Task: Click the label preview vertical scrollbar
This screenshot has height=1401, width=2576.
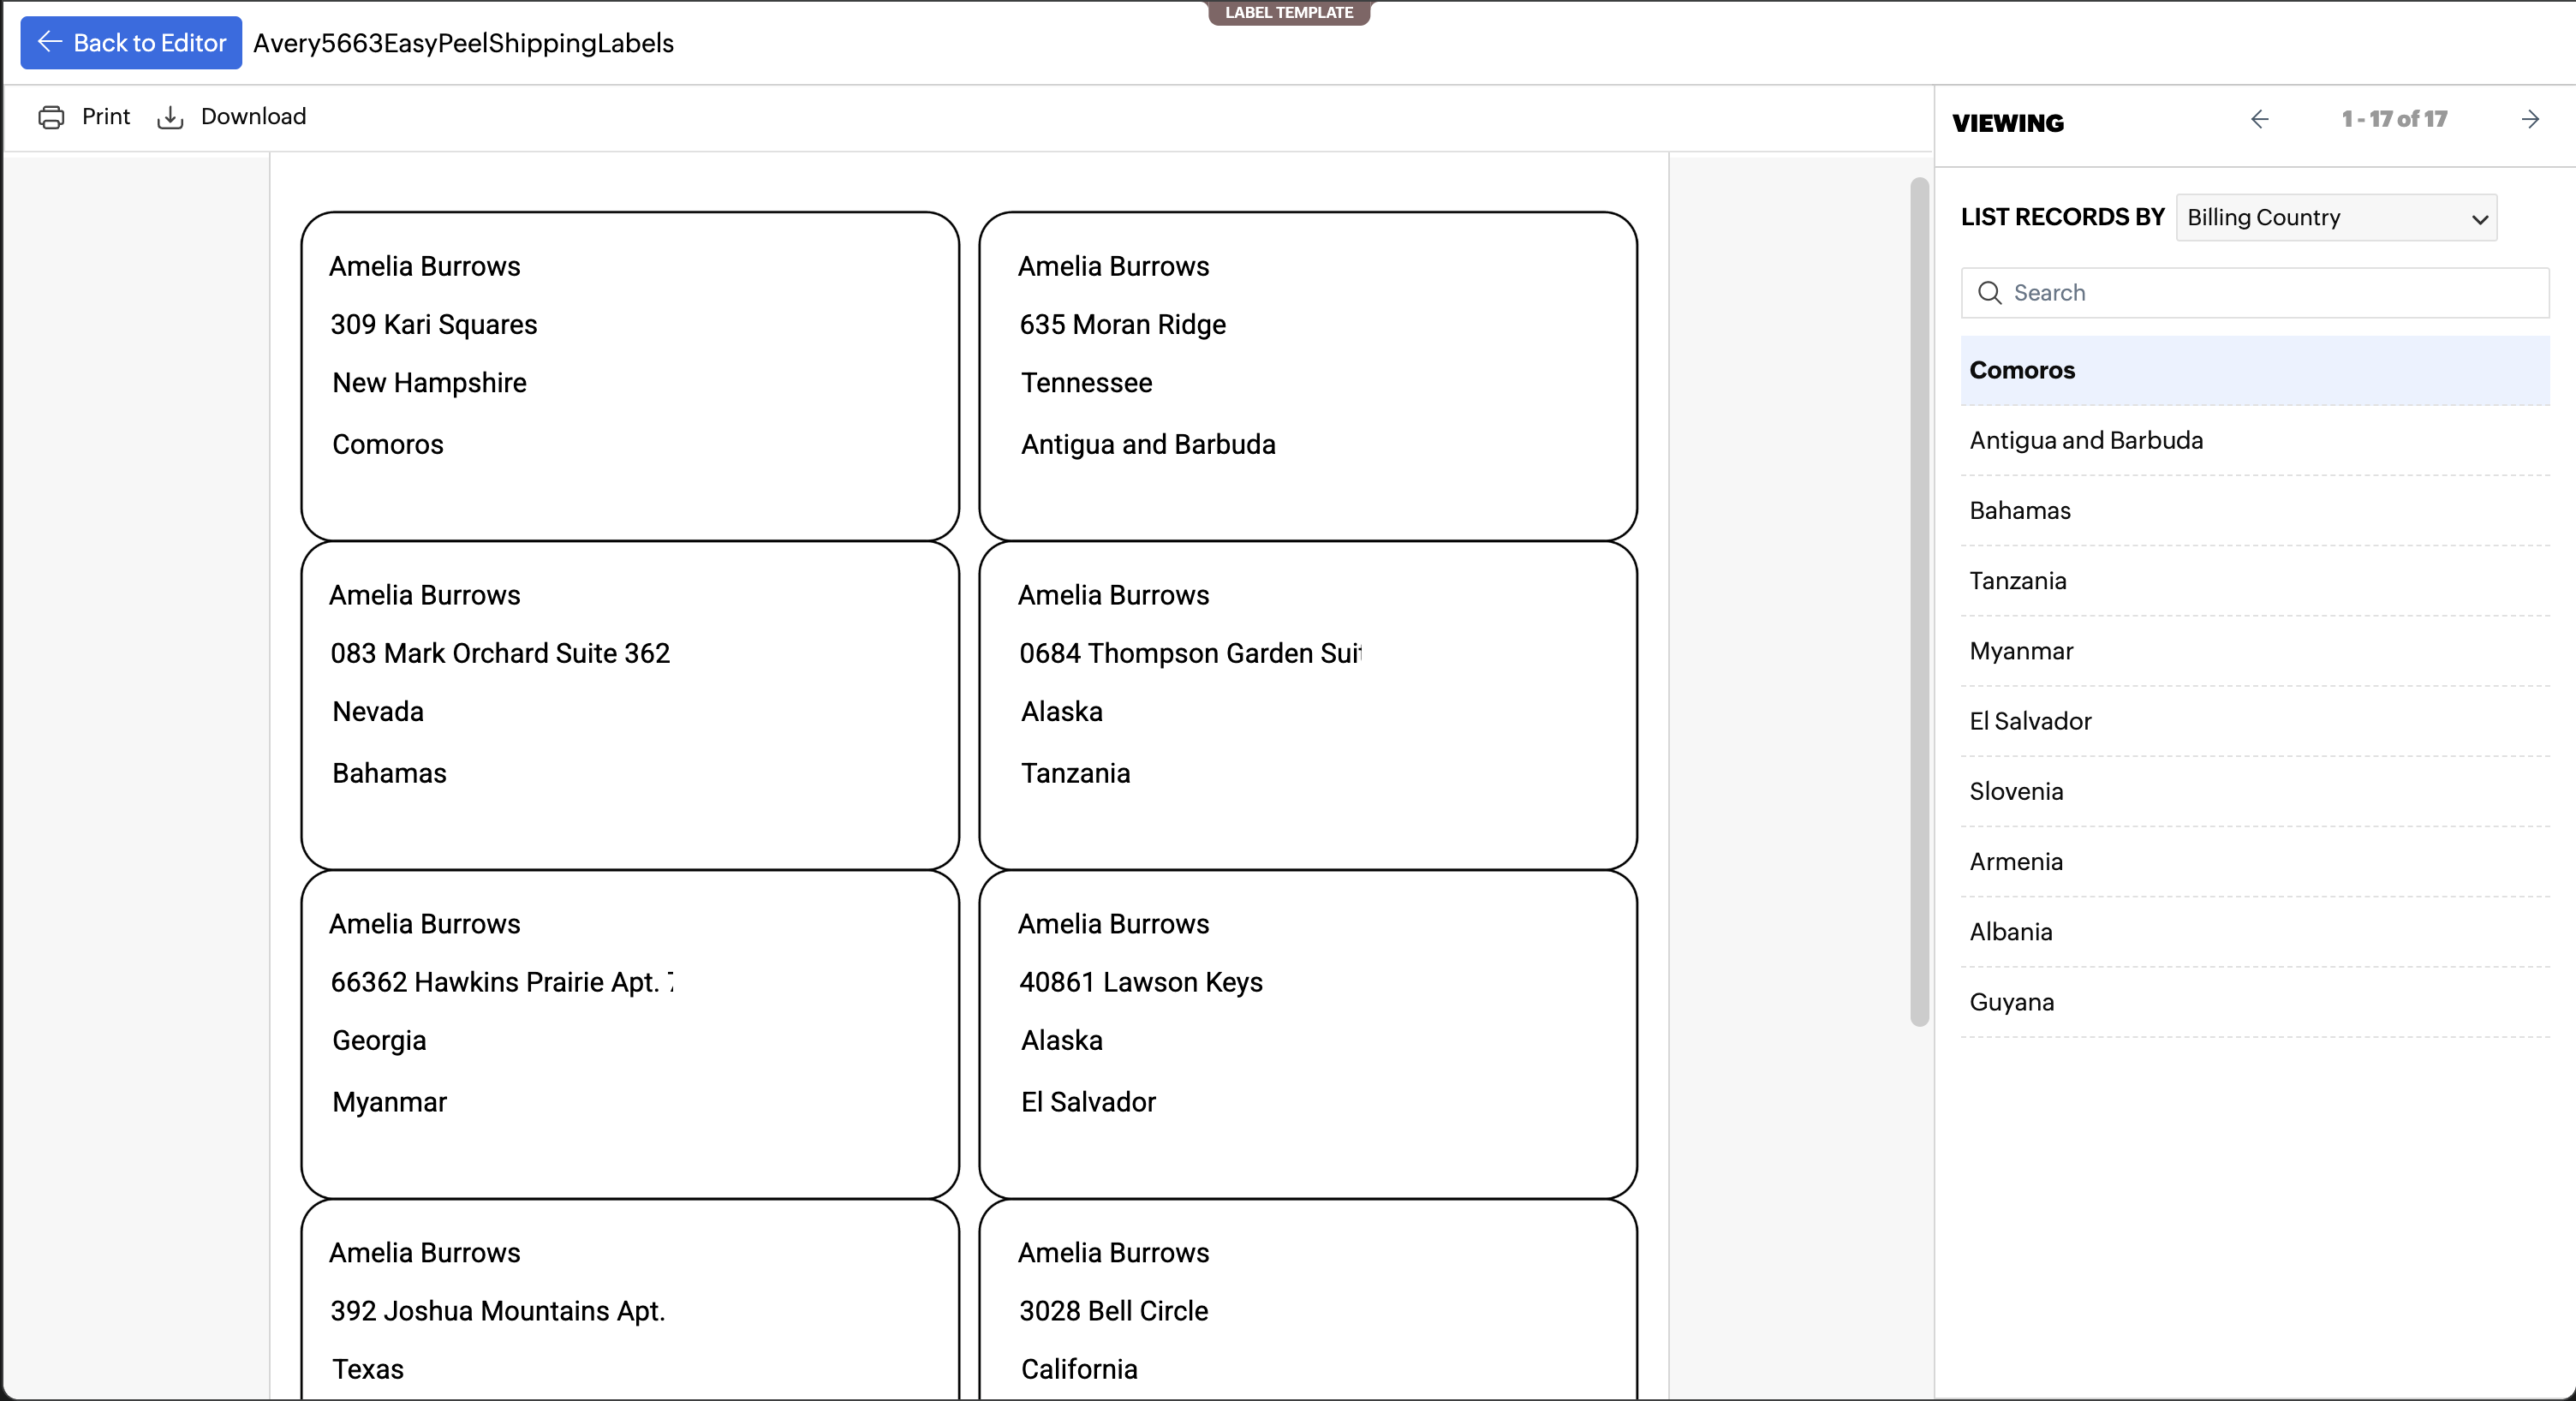Action: coord(1918,600)
